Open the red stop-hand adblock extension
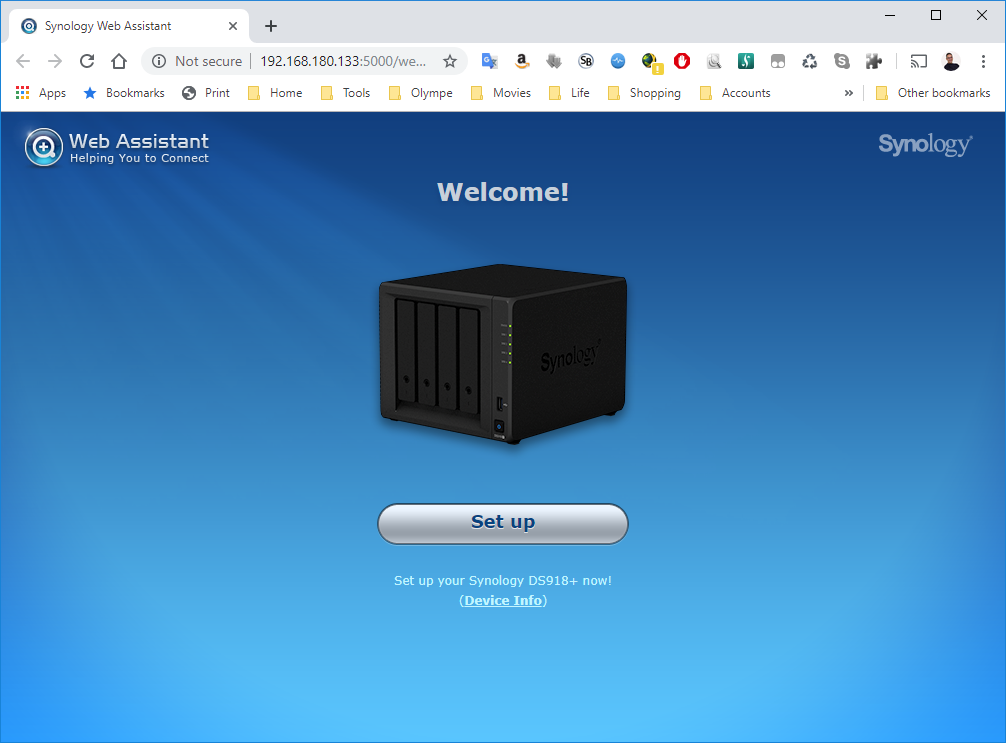Image resolution: width=1006 pixels, height=743 pixels. coord(682,61)
